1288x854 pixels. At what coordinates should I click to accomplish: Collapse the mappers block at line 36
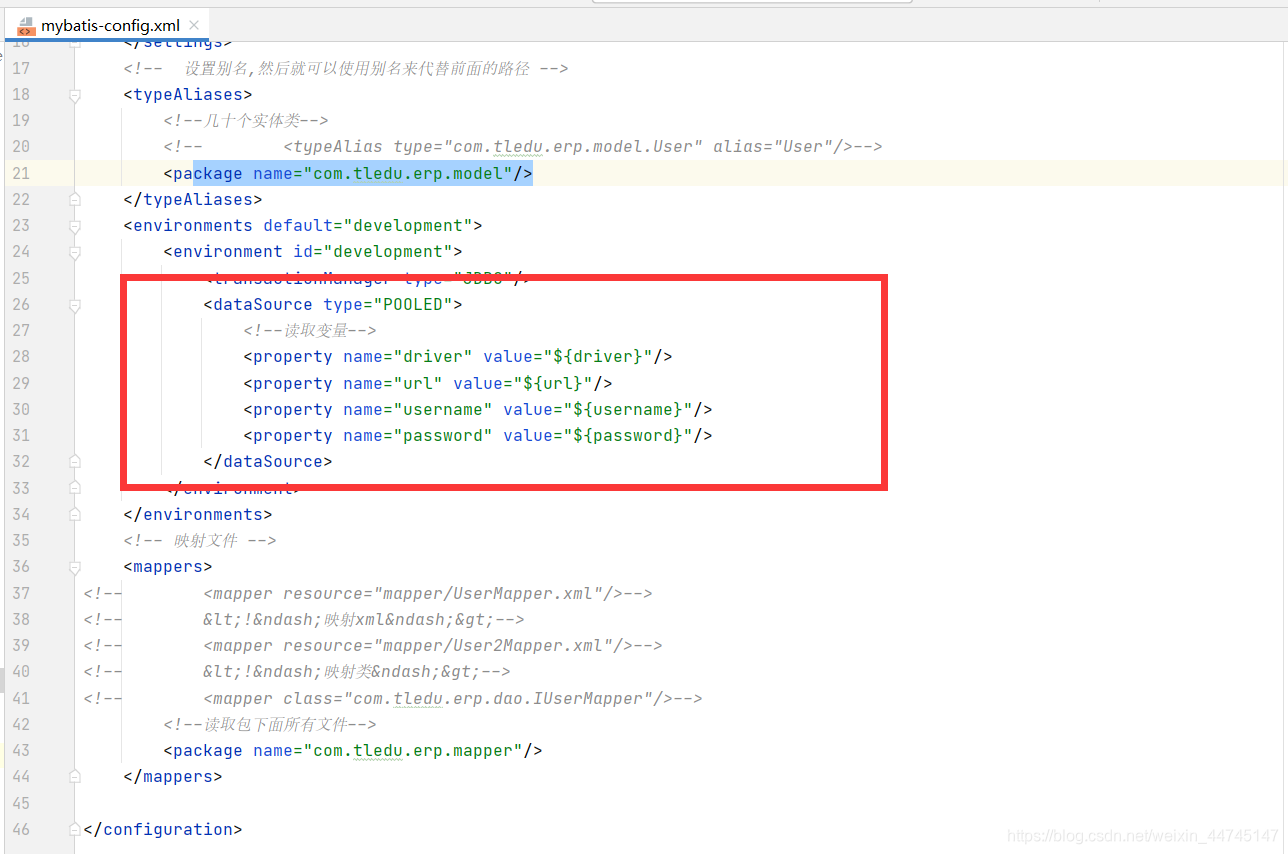[75, 567]
